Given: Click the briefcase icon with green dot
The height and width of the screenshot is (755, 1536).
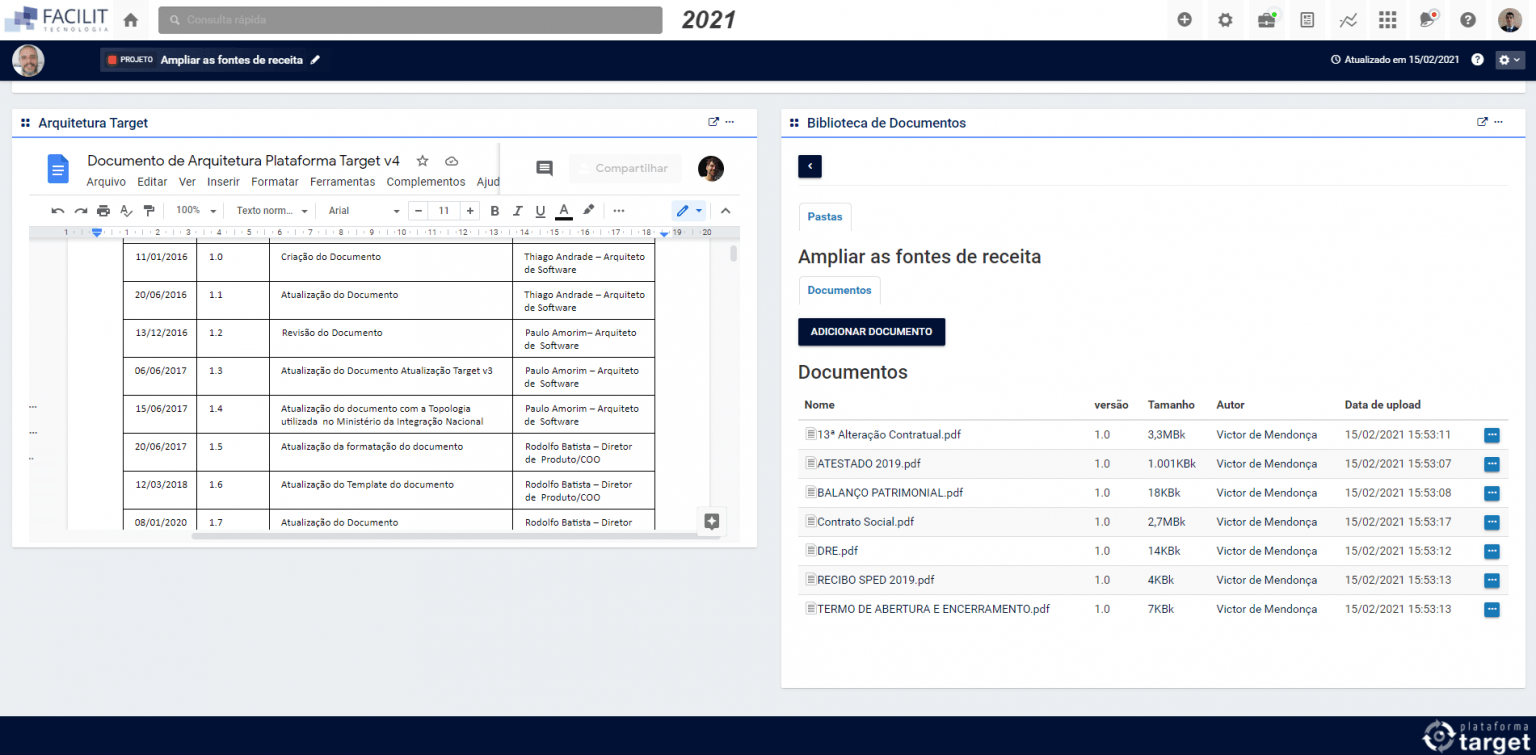Looking at the screenshot, I should [x=1266, y=19].
